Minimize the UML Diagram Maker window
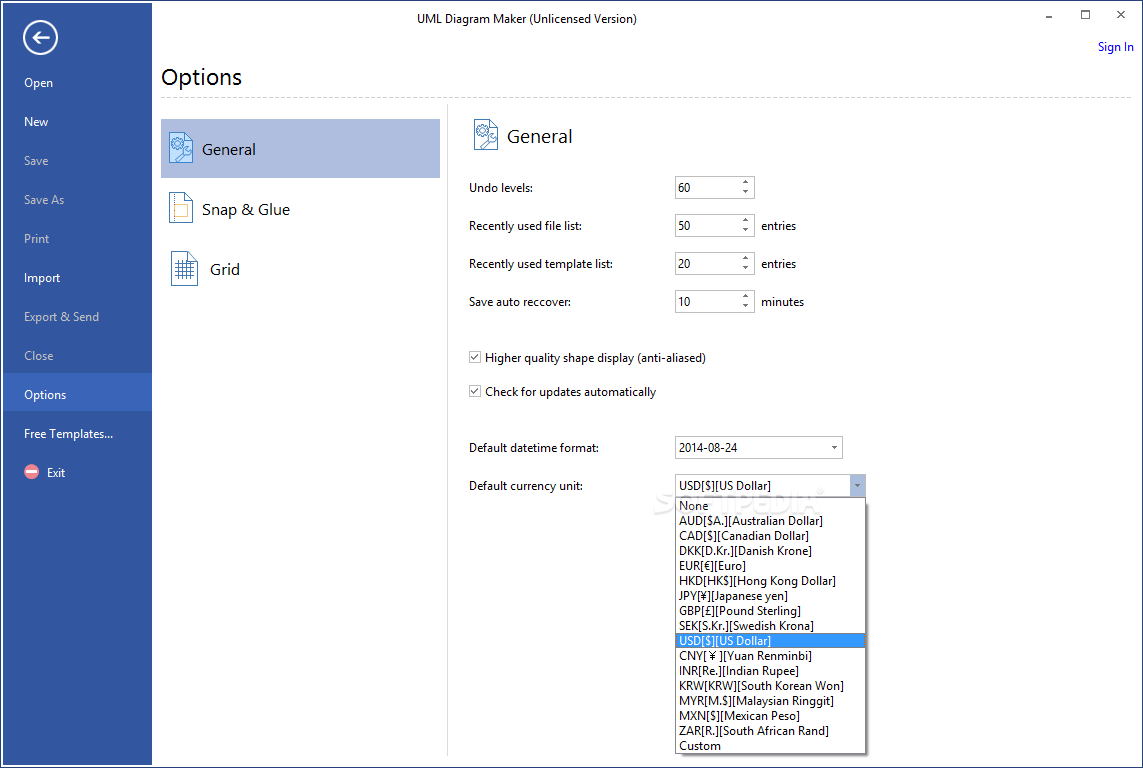This screenshot has width=1143, height=768. [1049, 15]
